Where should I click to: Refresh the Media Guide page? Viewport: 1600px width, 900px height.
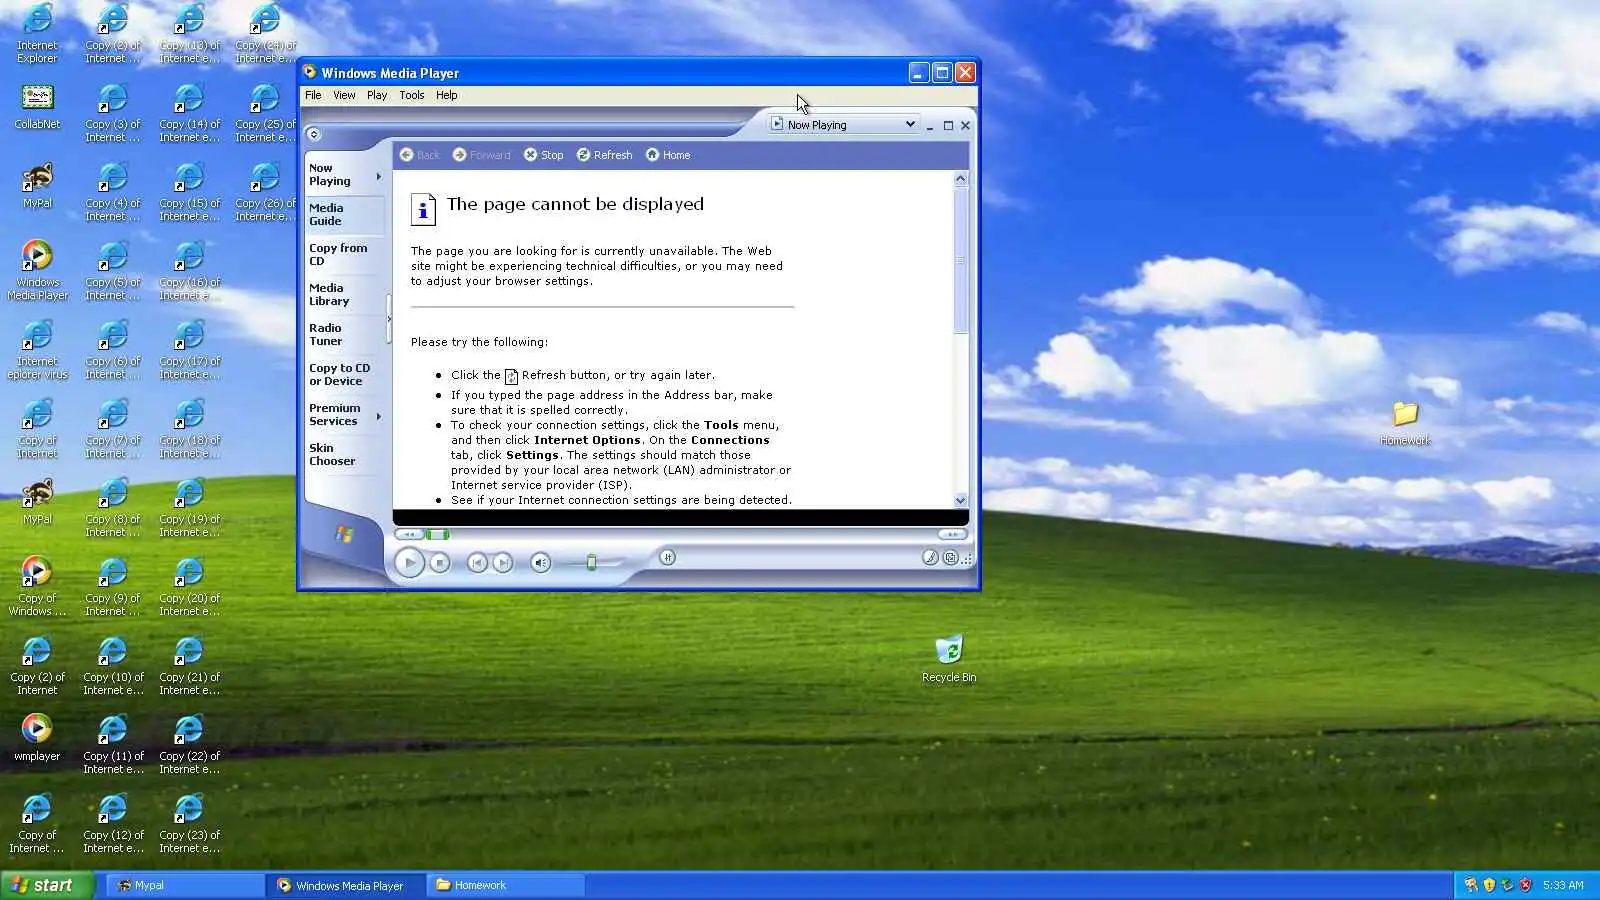tap(604, 155)
